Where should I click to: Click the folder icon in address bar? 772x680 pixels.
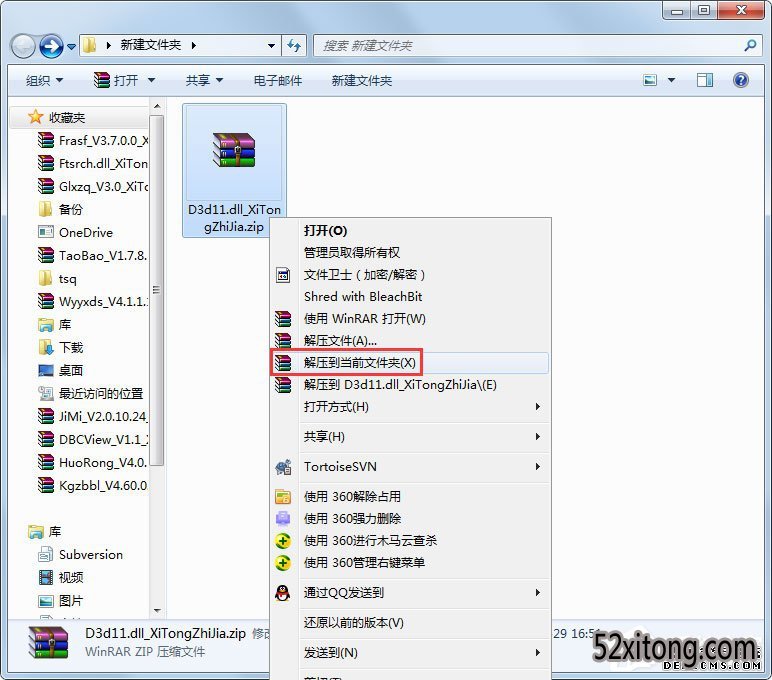click(x=89, y=45)
